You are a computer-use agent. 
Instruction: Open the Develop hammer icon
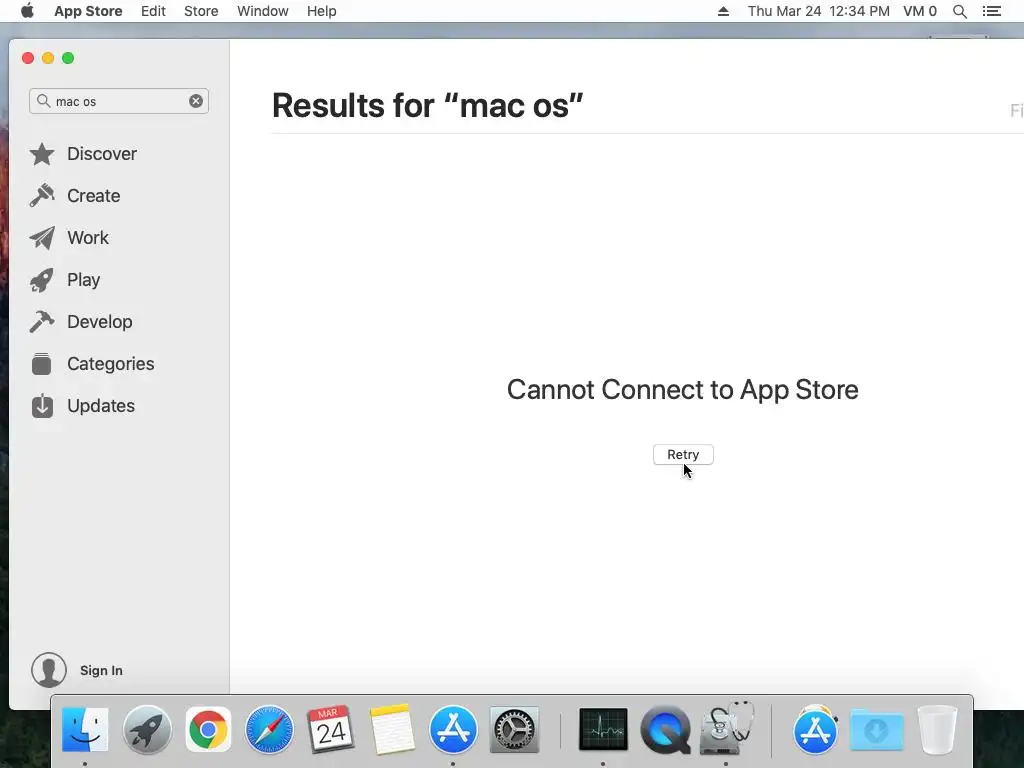(x=42, y=322)
